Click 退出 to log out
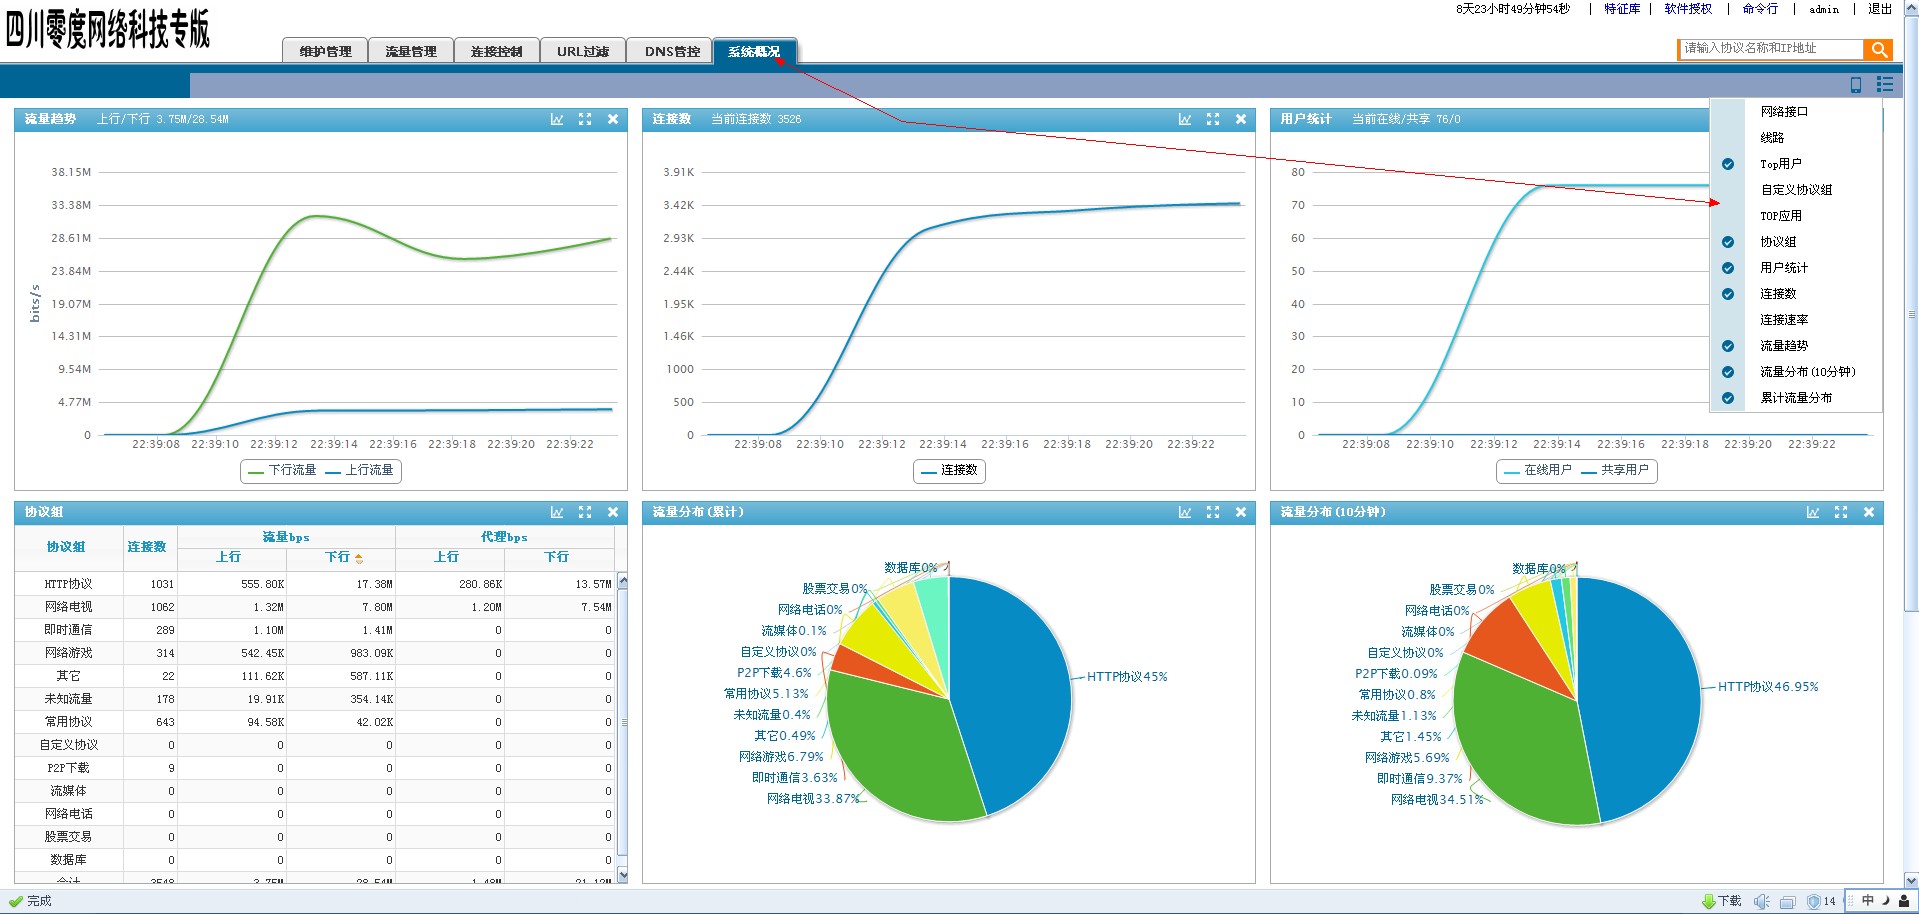 click(x=1880, y=9)
